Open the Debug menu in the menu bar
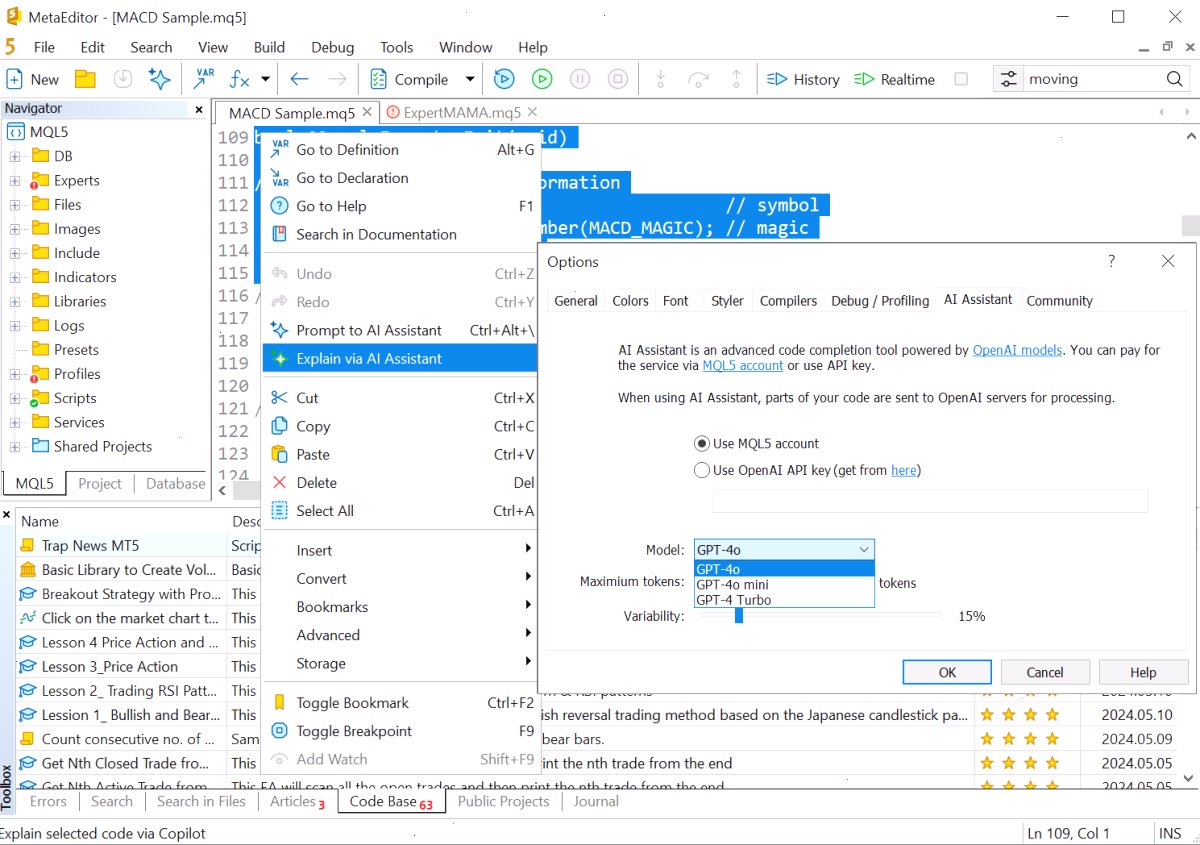 coord(332,47)
